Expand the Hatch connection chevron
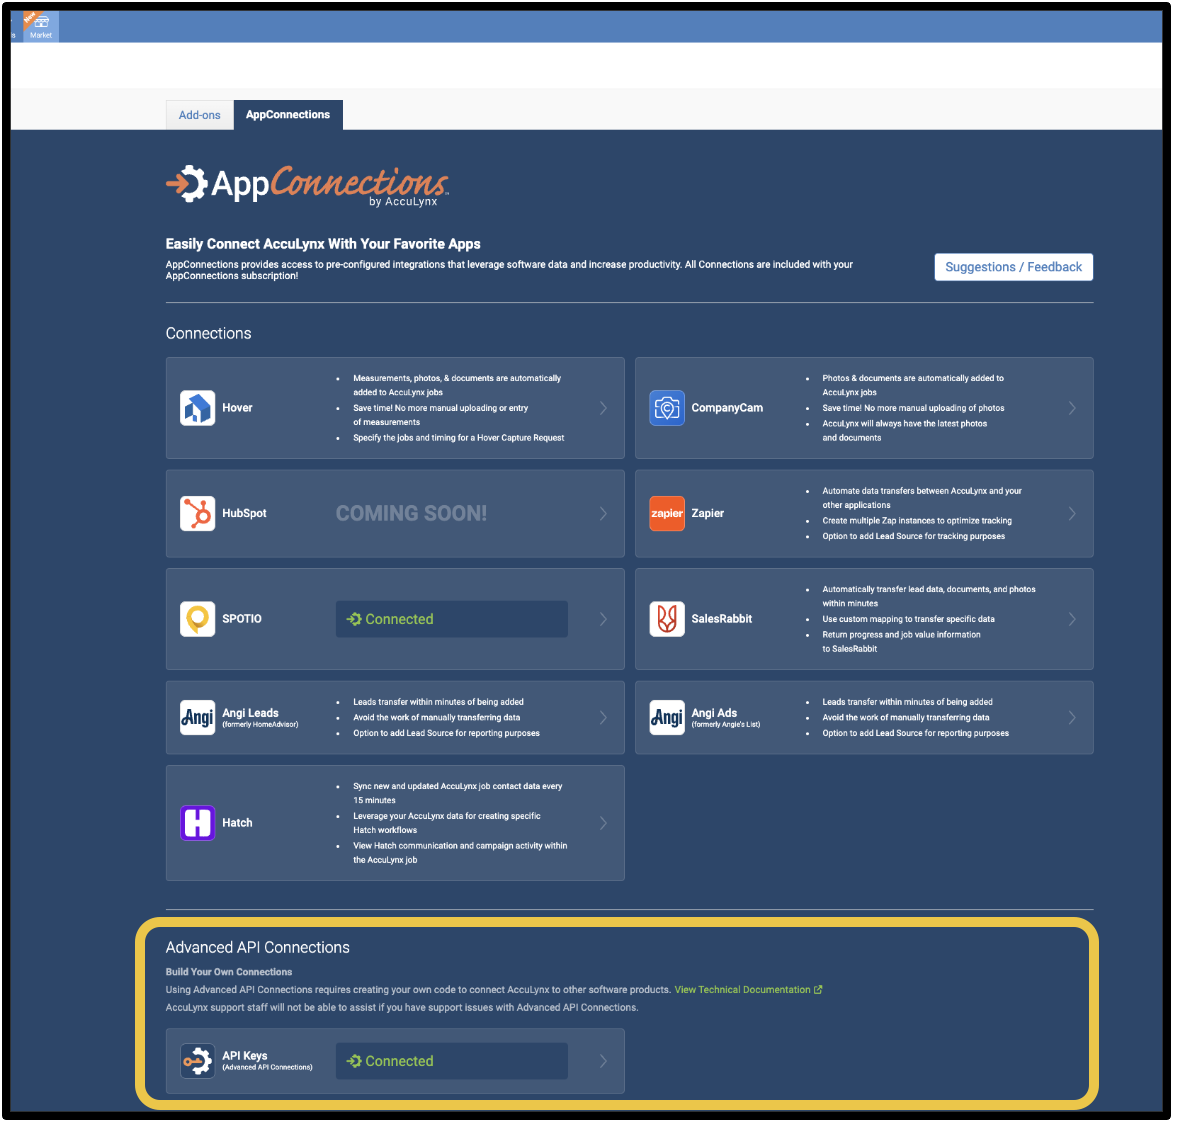This screenshot has height=1128, width=1178. click(605, 825)
